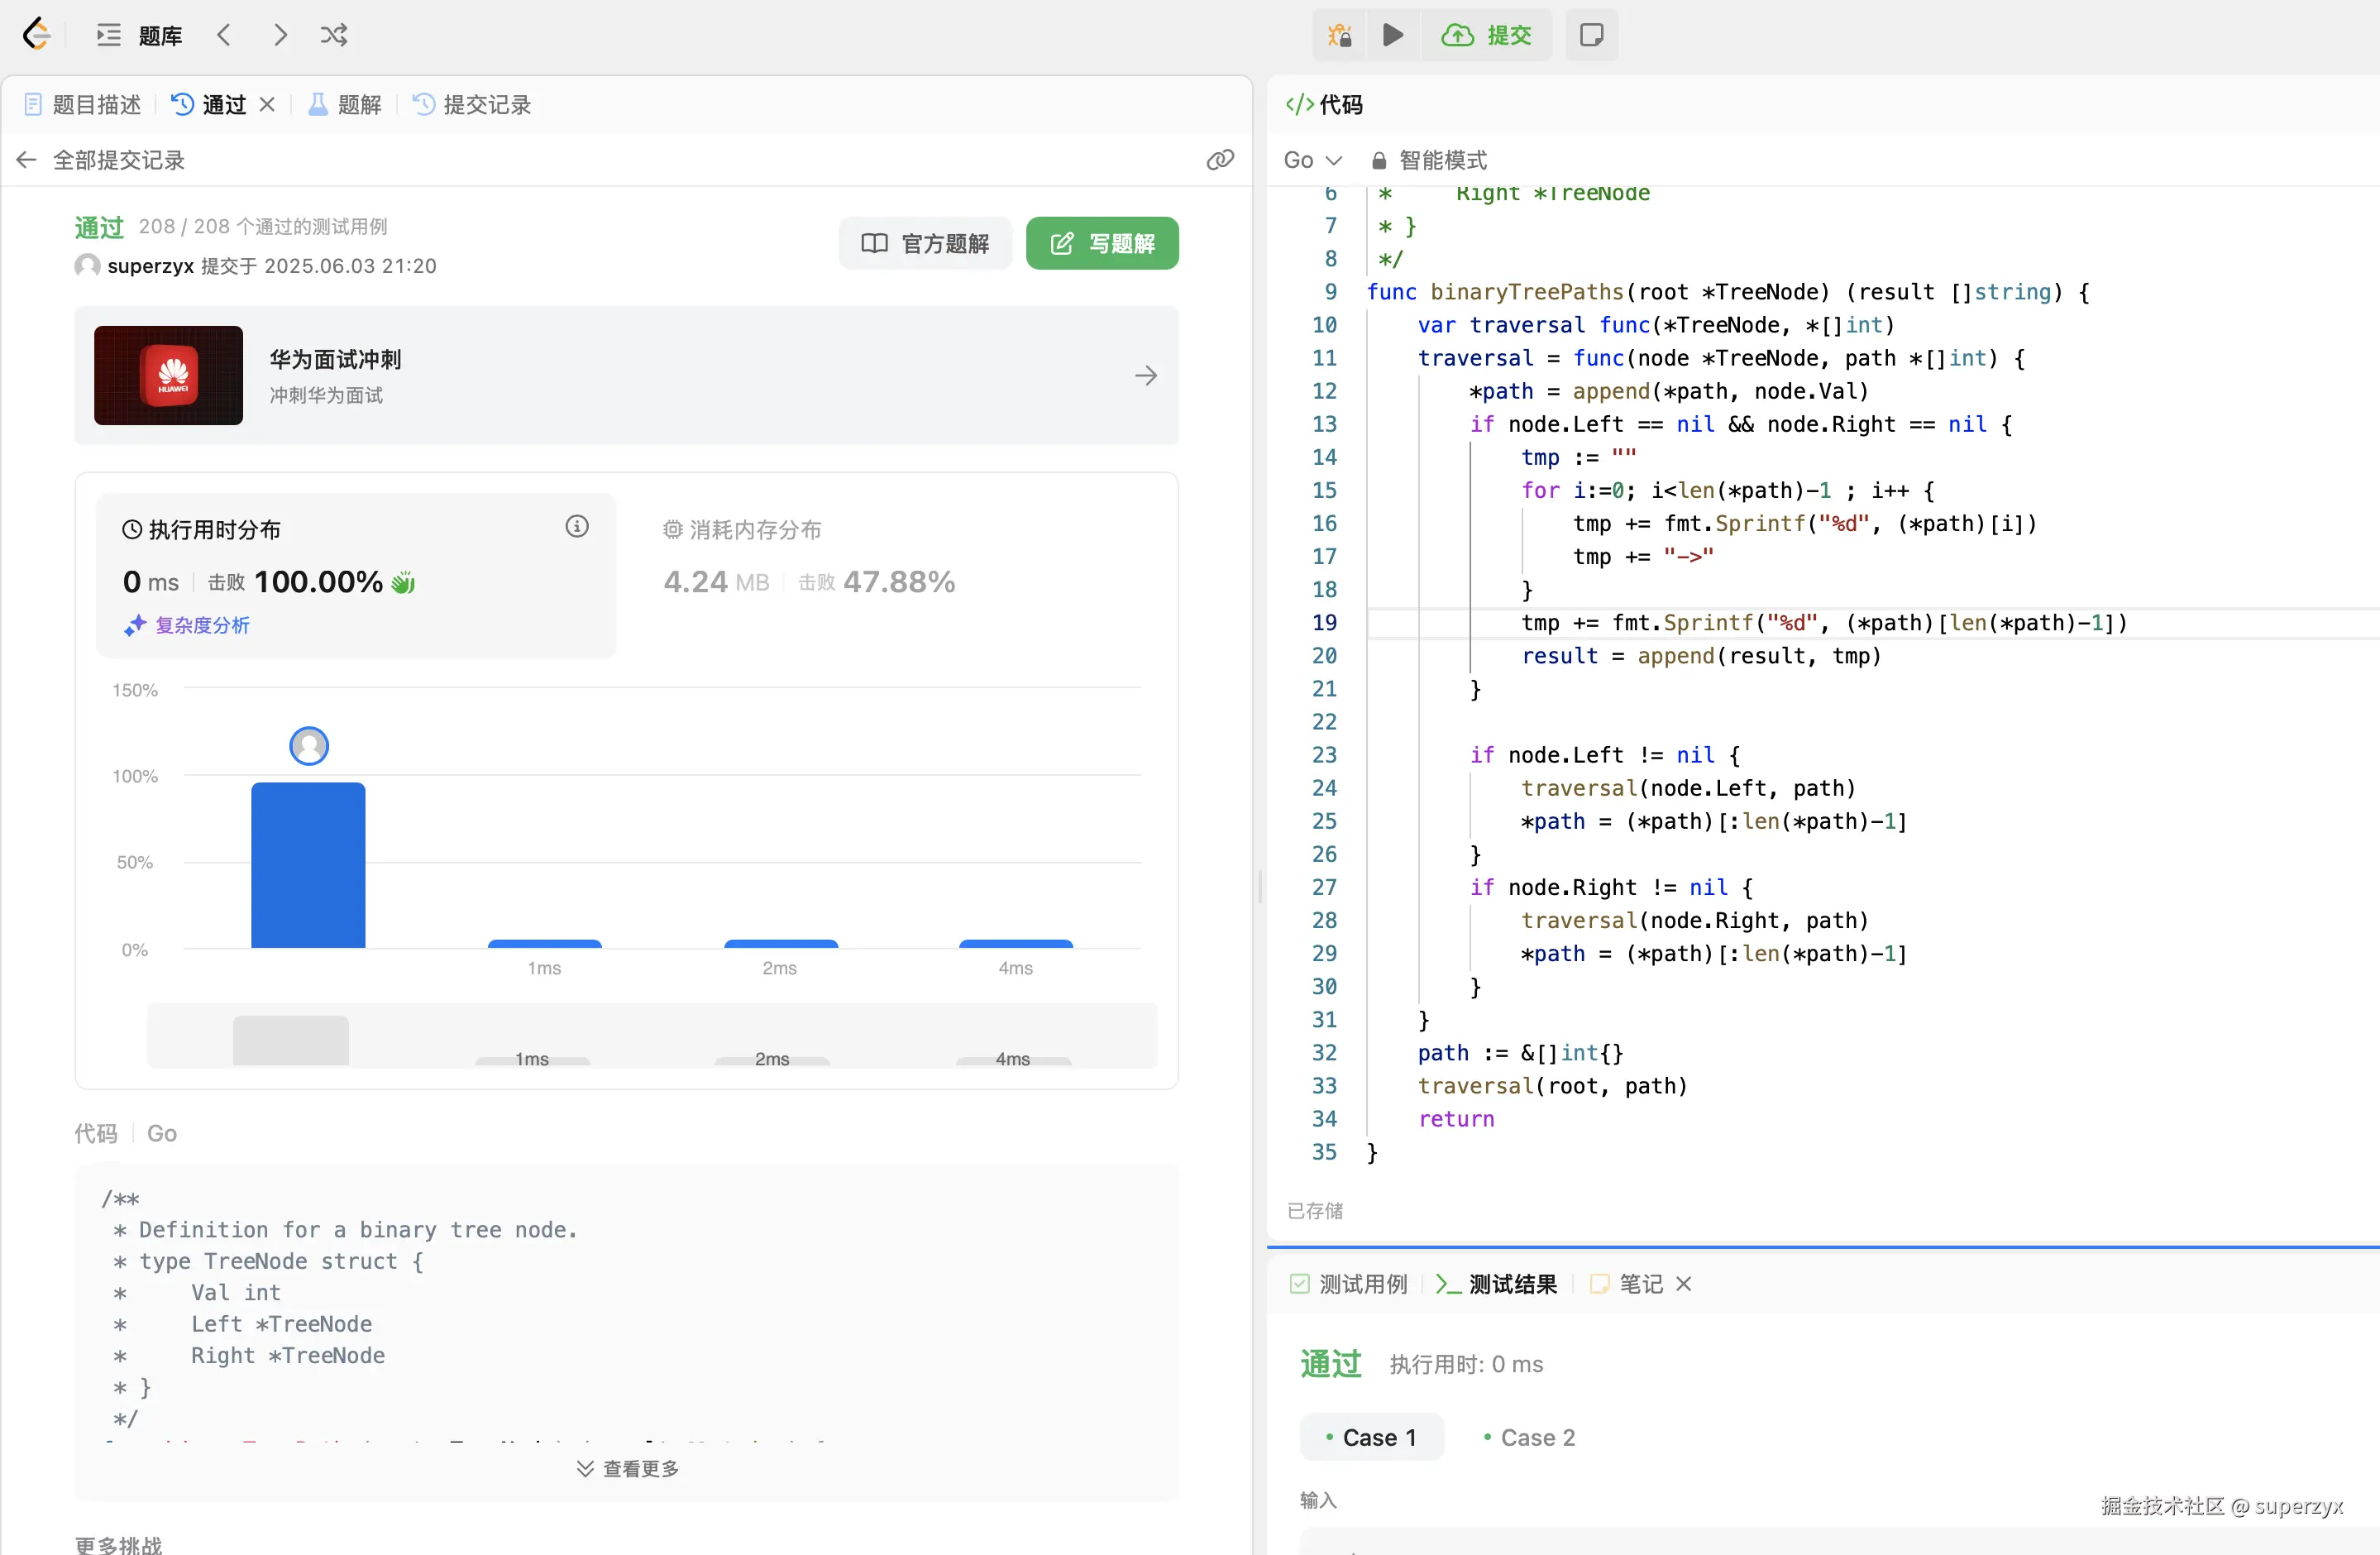Click 写题解 to write a solution

[x=1102, y=243]
